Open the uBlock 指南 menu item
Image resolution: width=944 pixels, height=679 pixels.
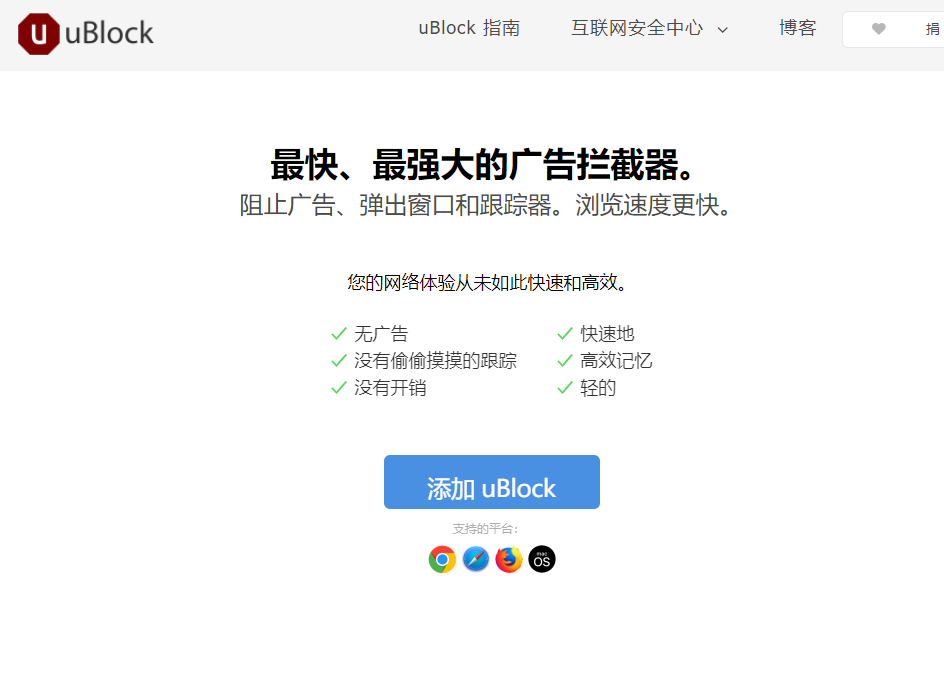[468, 29]
